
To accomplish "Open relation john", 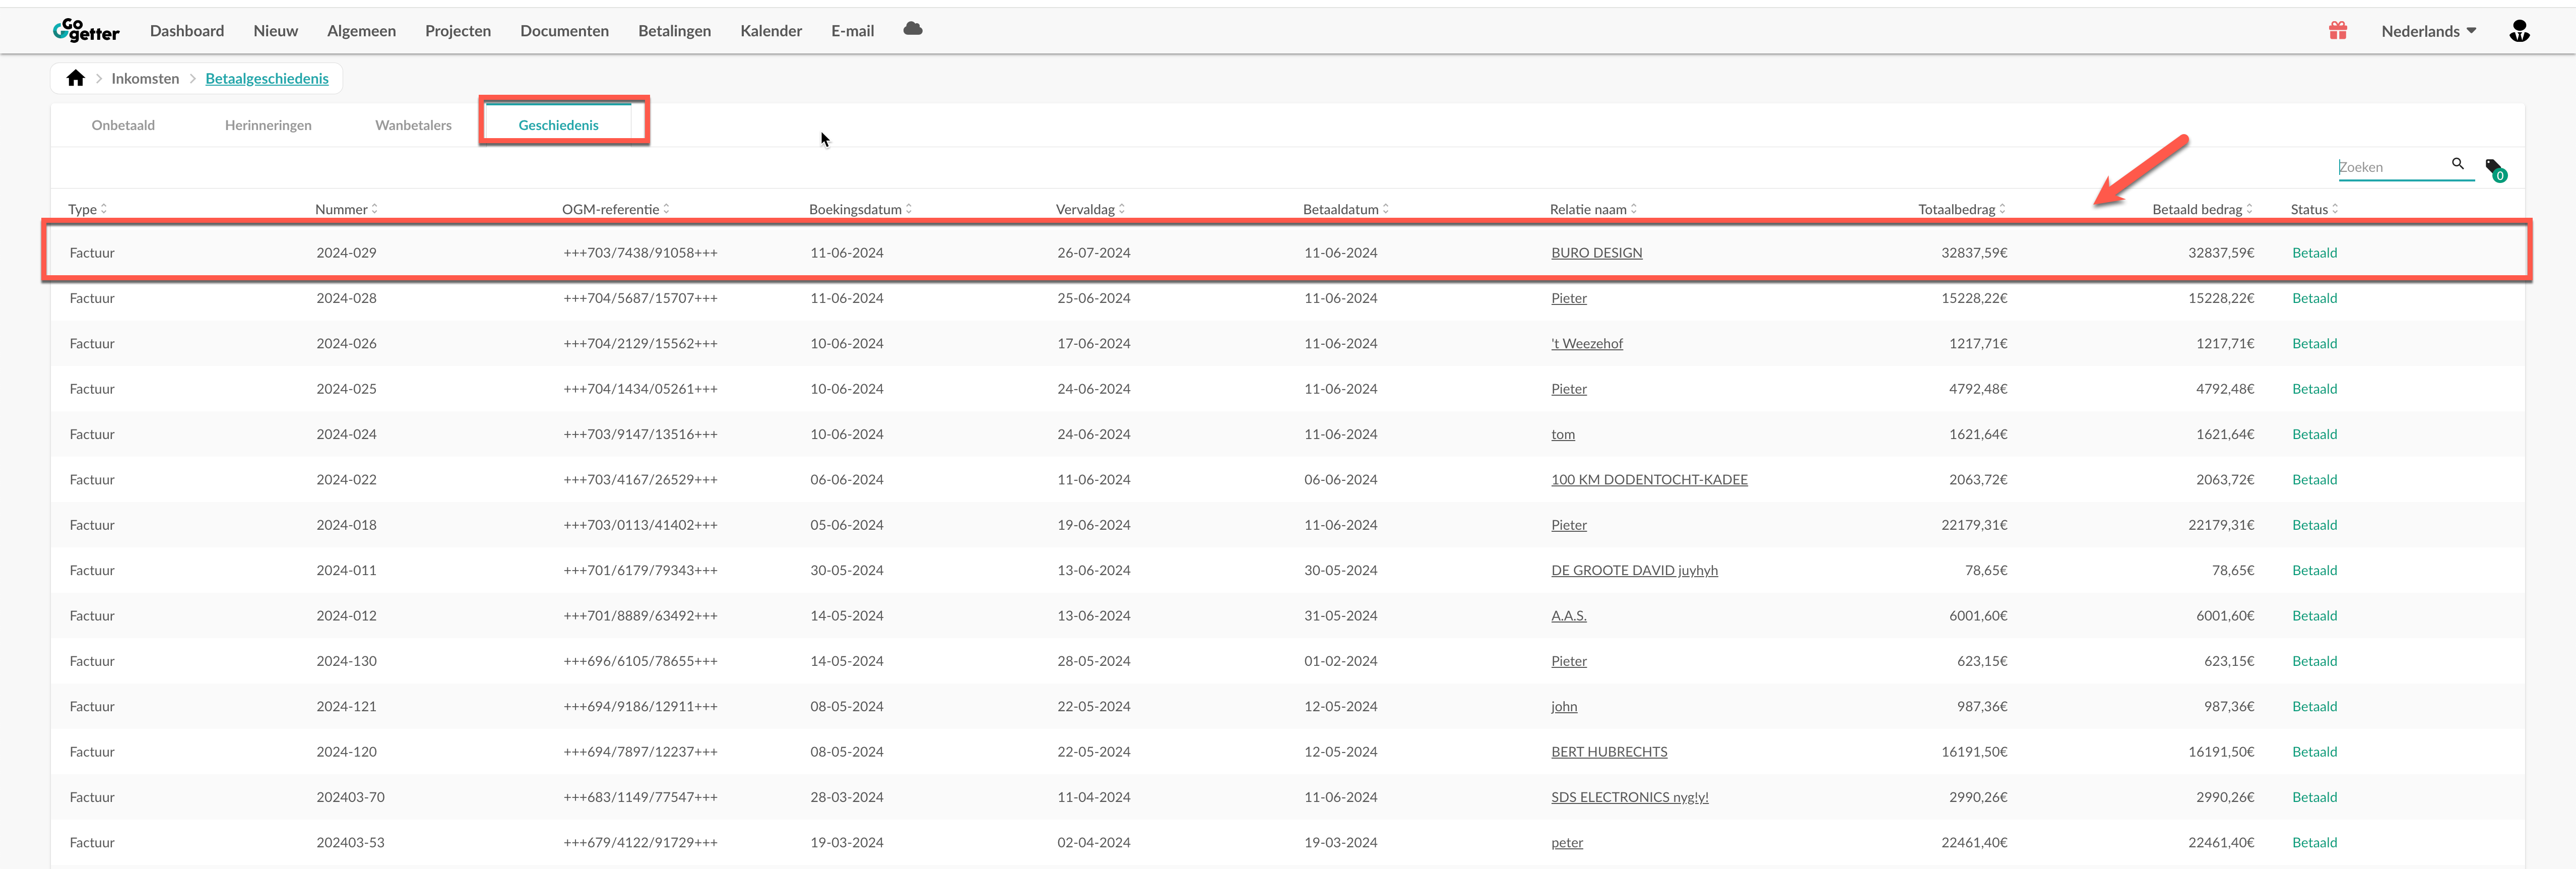I will click(x=1564, y=707).
